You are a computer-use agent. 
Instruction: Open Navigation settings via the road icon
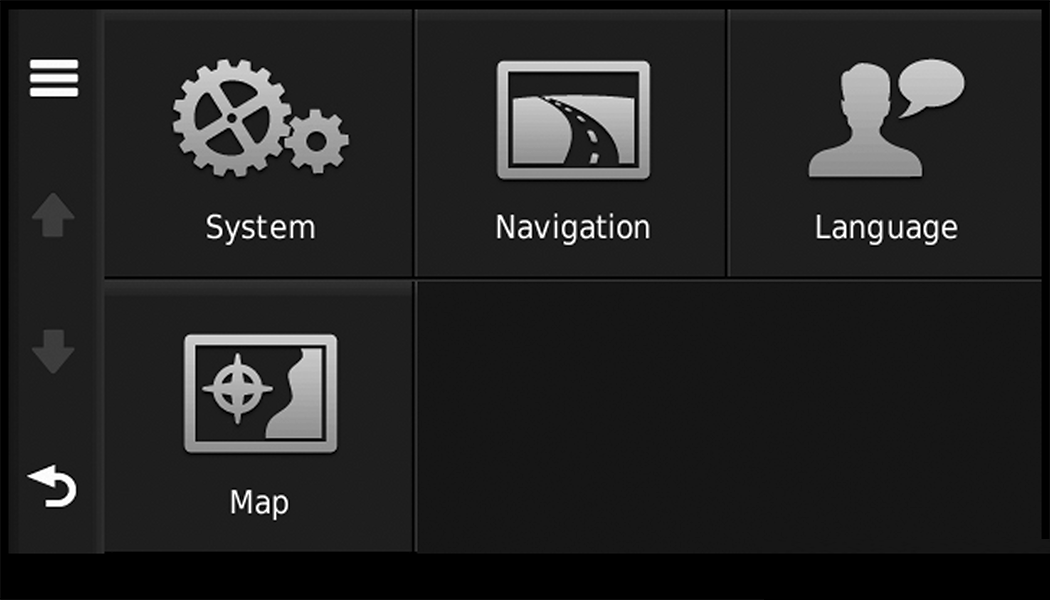point(573,120)
